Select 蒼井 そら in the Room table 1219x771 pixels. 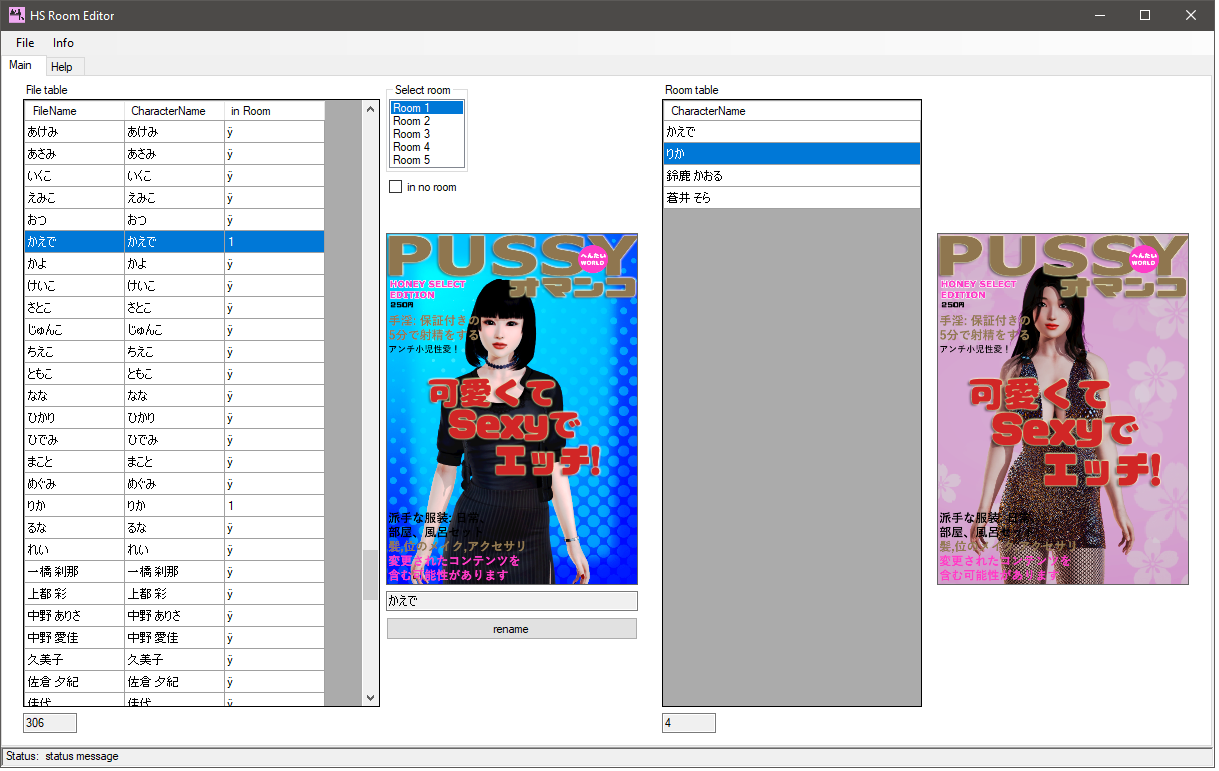pos(791,198)
